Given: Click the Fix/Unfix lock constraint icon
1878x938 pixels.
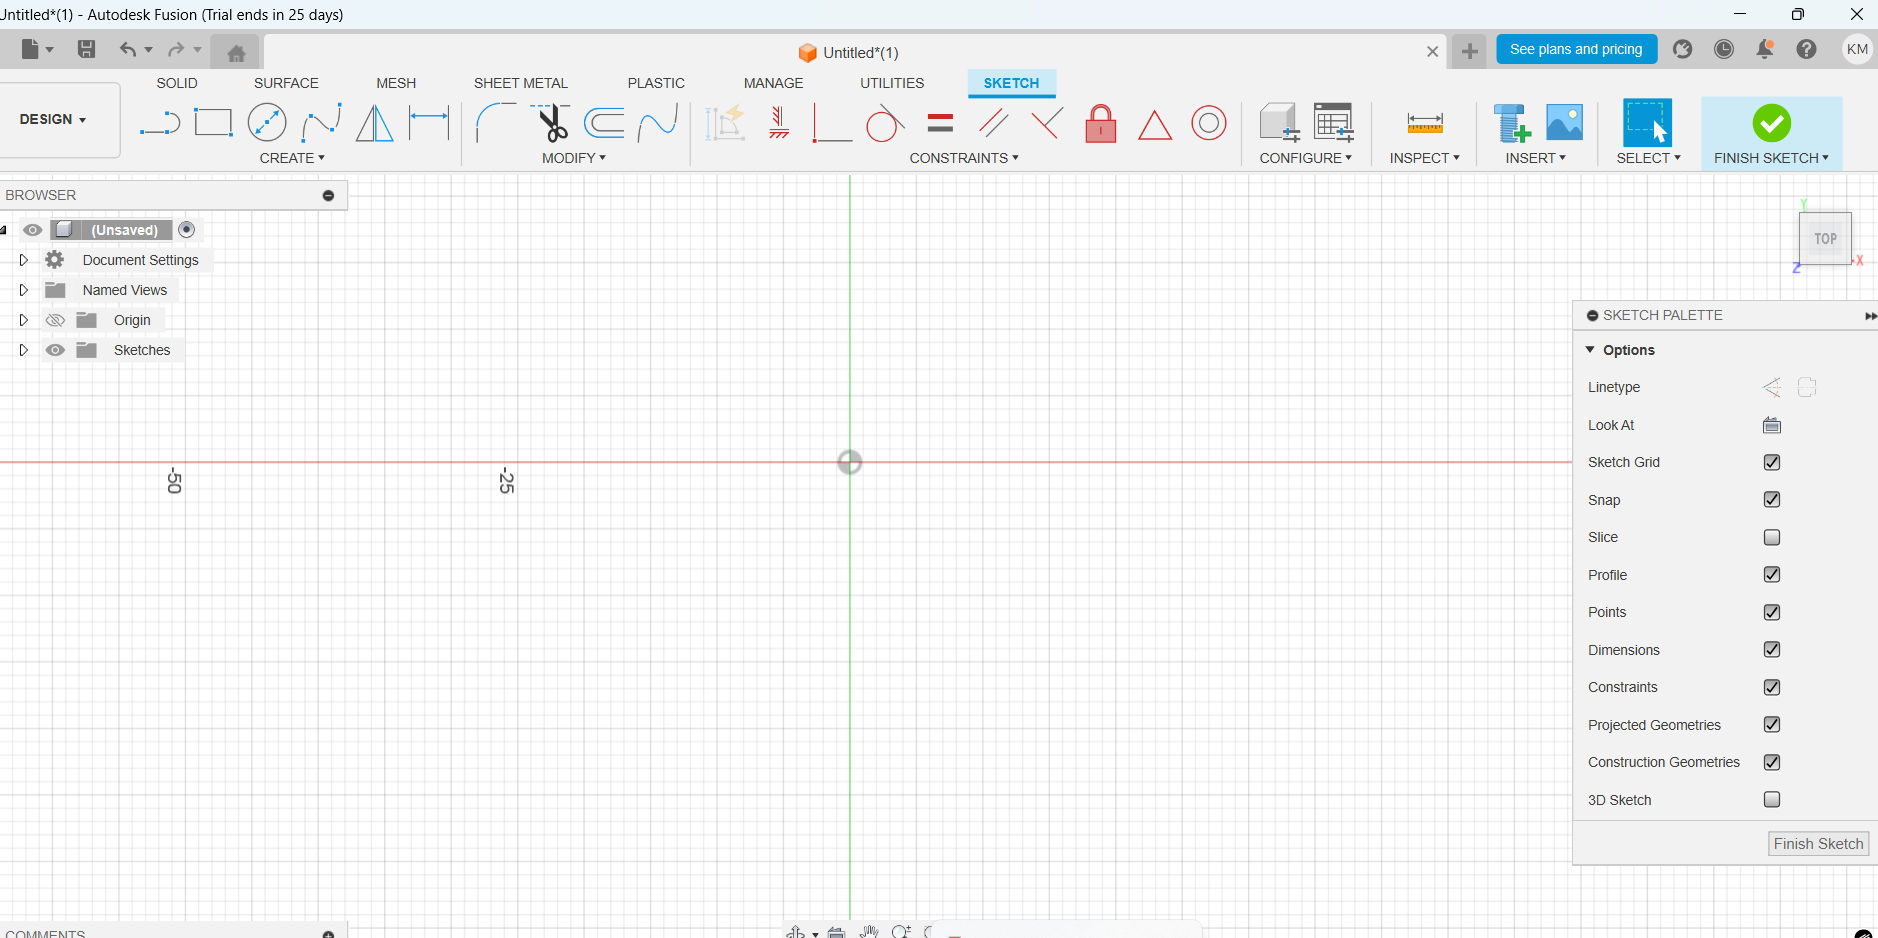Looking at the screenshot, I should click(1100, 124).
